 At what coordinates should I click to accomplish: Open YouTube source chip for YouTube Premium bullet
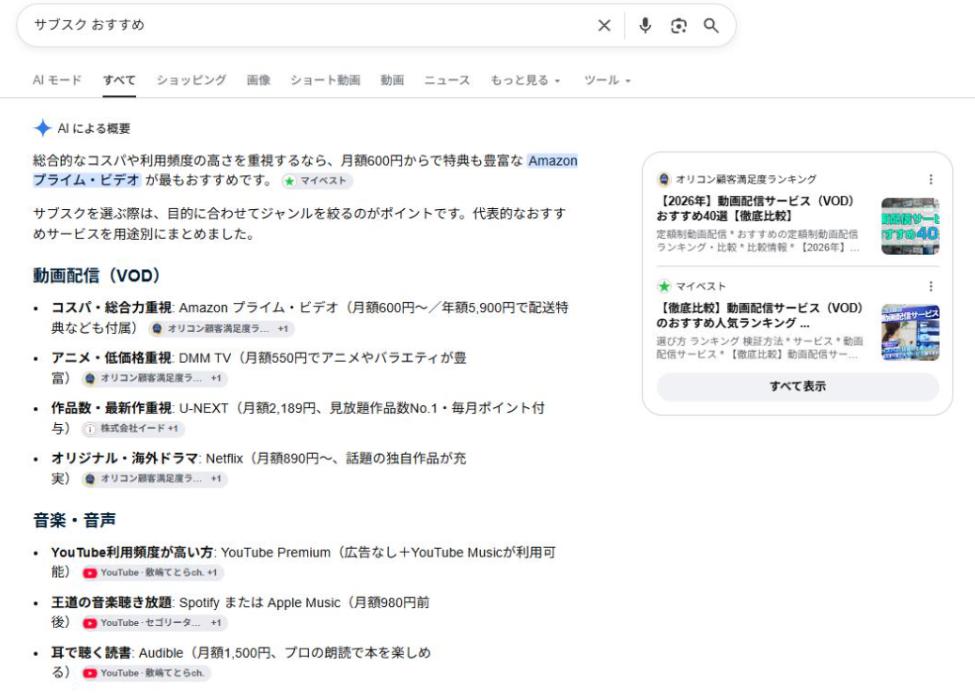point(152,573)
